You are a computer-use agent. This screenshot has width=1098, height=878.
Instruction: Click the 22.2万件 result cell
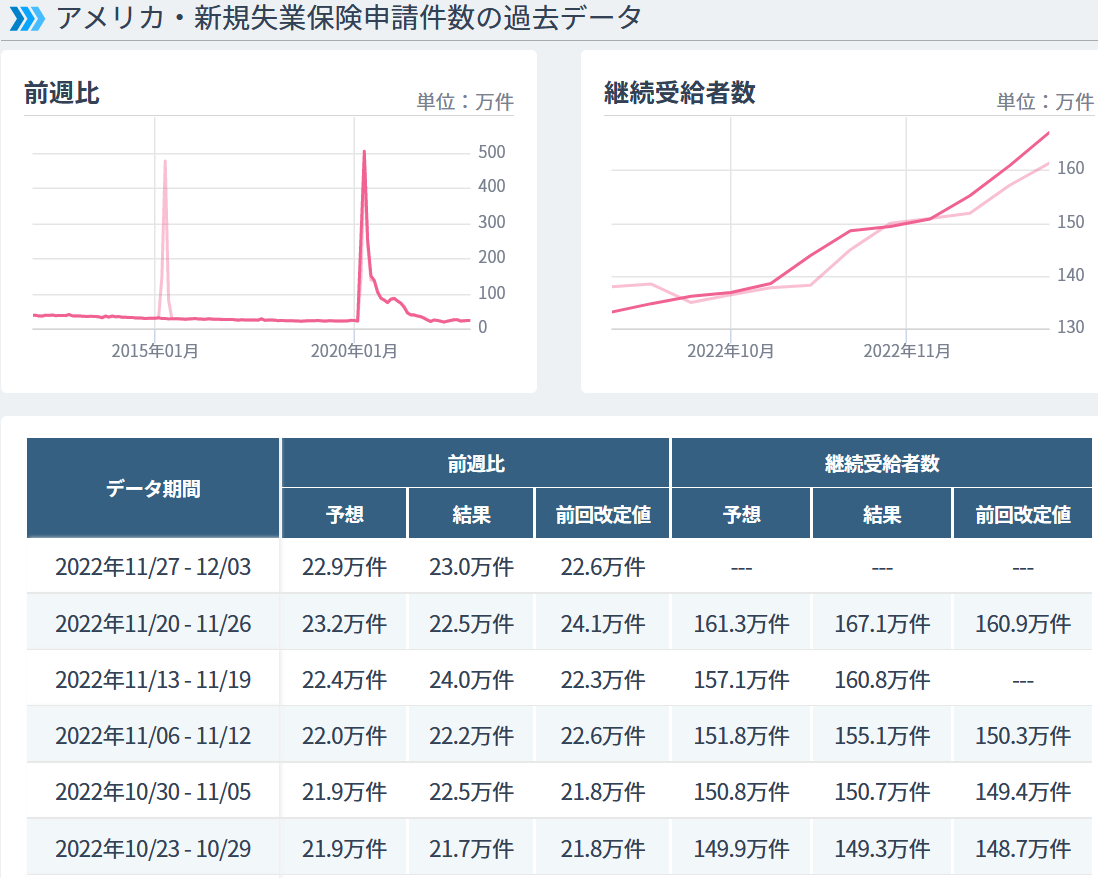[471, 735]
